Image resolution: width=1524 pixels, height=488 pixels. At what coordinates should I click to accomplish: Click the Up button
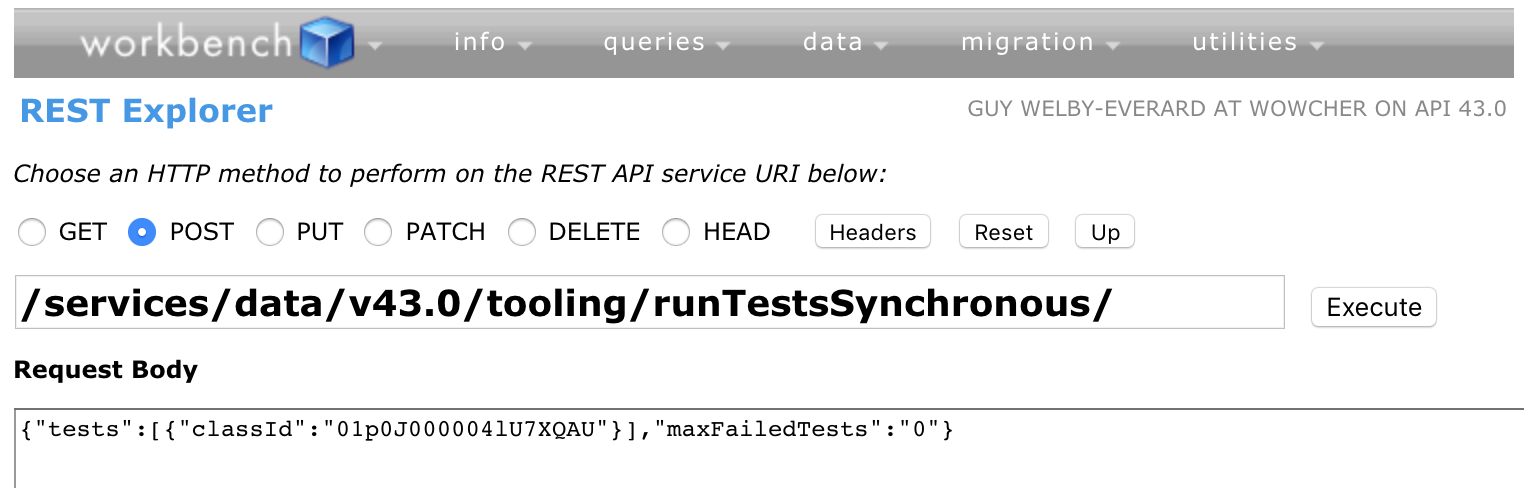coord(1104,232)
